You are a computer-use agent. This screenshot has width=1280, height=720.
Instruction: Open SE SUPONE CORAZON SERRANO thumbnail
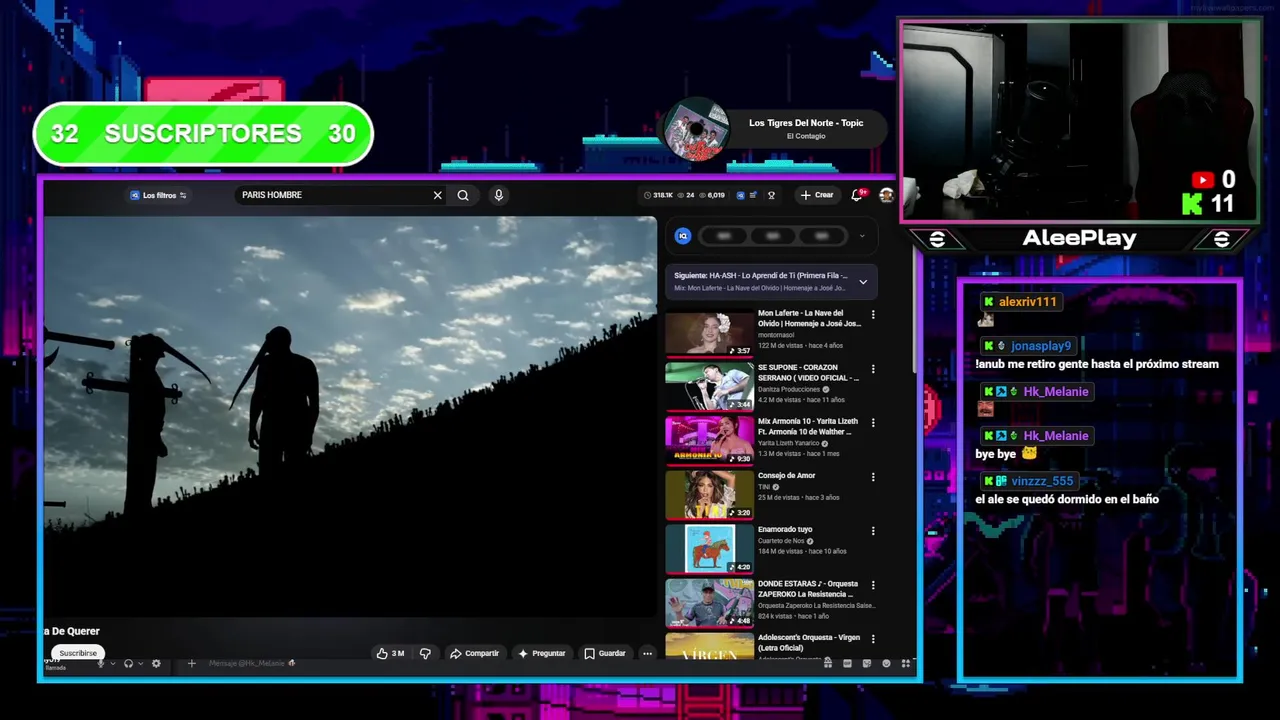coord(709,387)
